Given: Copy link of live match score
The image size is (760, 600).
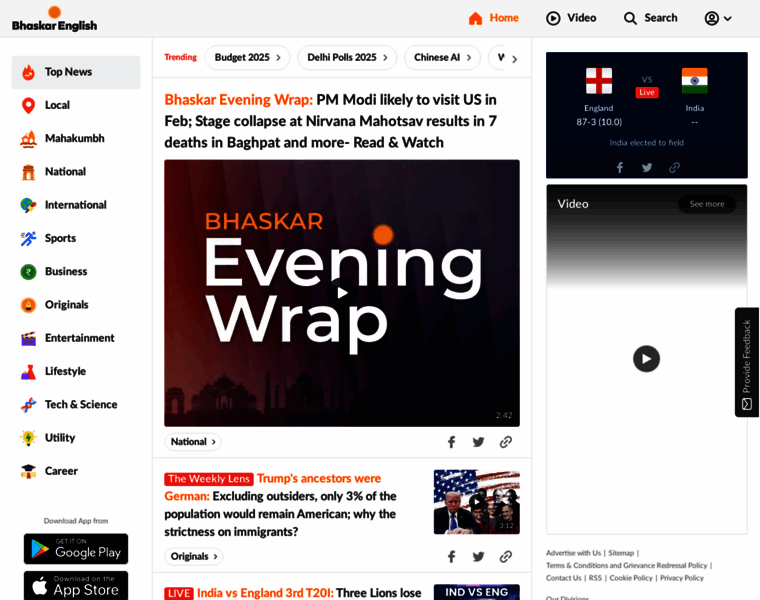Looking at the screenshot, I should [x=674, y=168].
